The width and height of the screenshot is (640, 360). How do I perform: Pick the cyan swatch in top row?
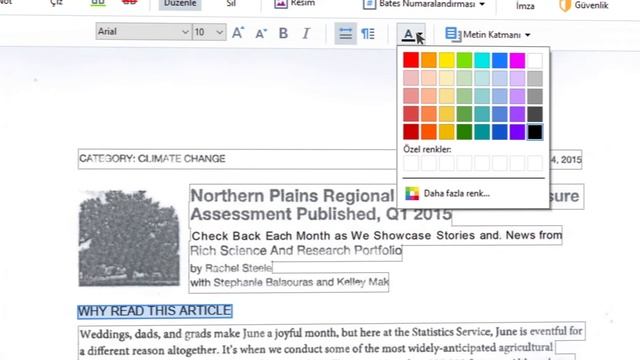pos(482,60)
